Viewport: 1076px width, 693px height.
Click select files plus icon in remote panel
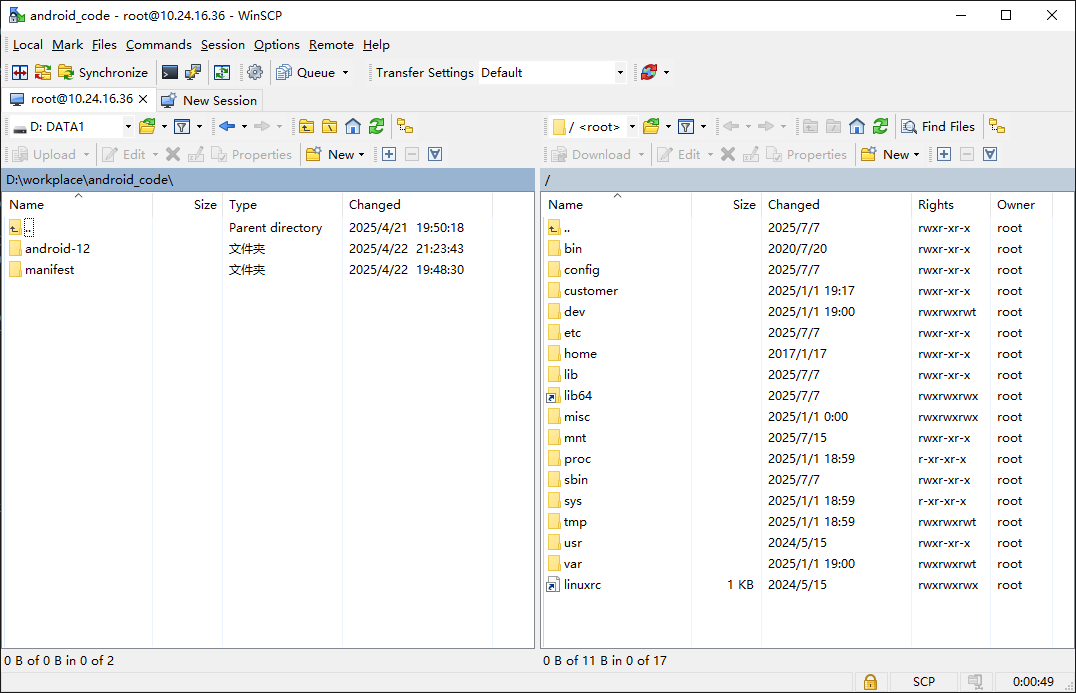click(x=943, y=154)
